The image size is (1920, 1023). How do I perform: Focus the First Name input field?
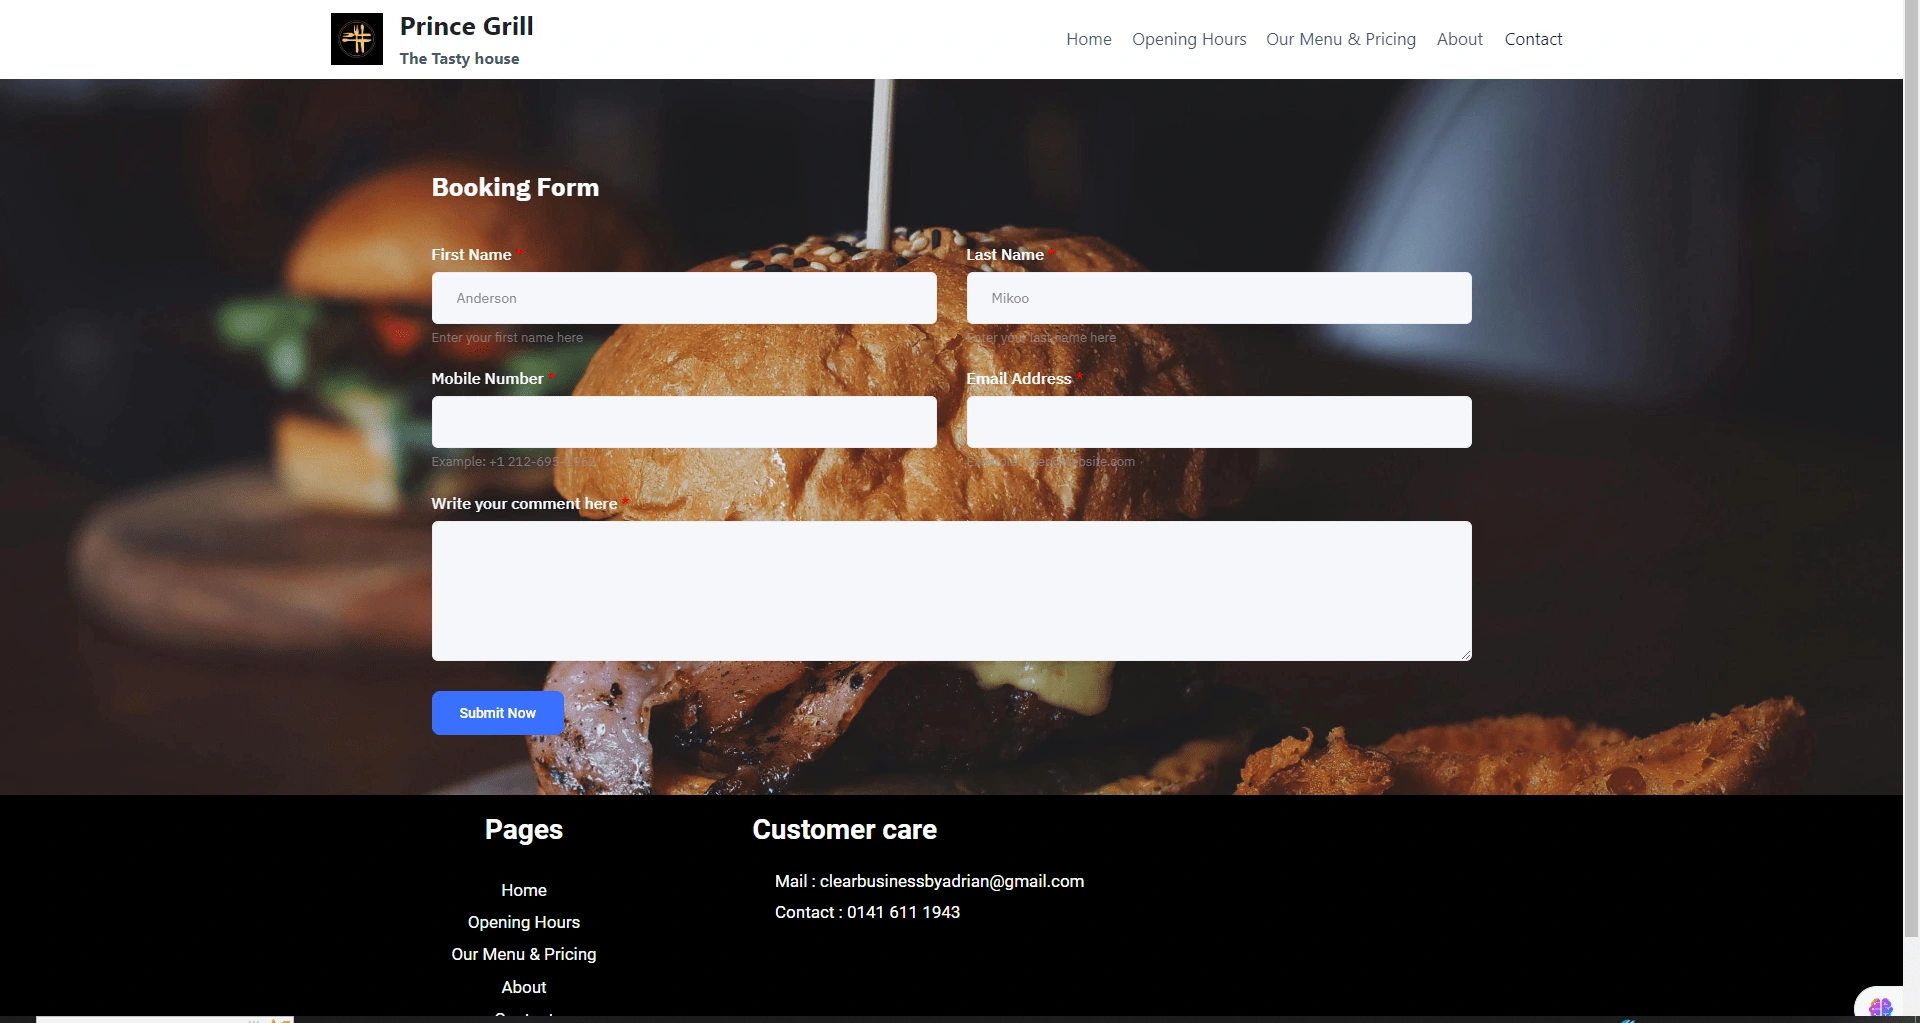(x=684, y=298)
